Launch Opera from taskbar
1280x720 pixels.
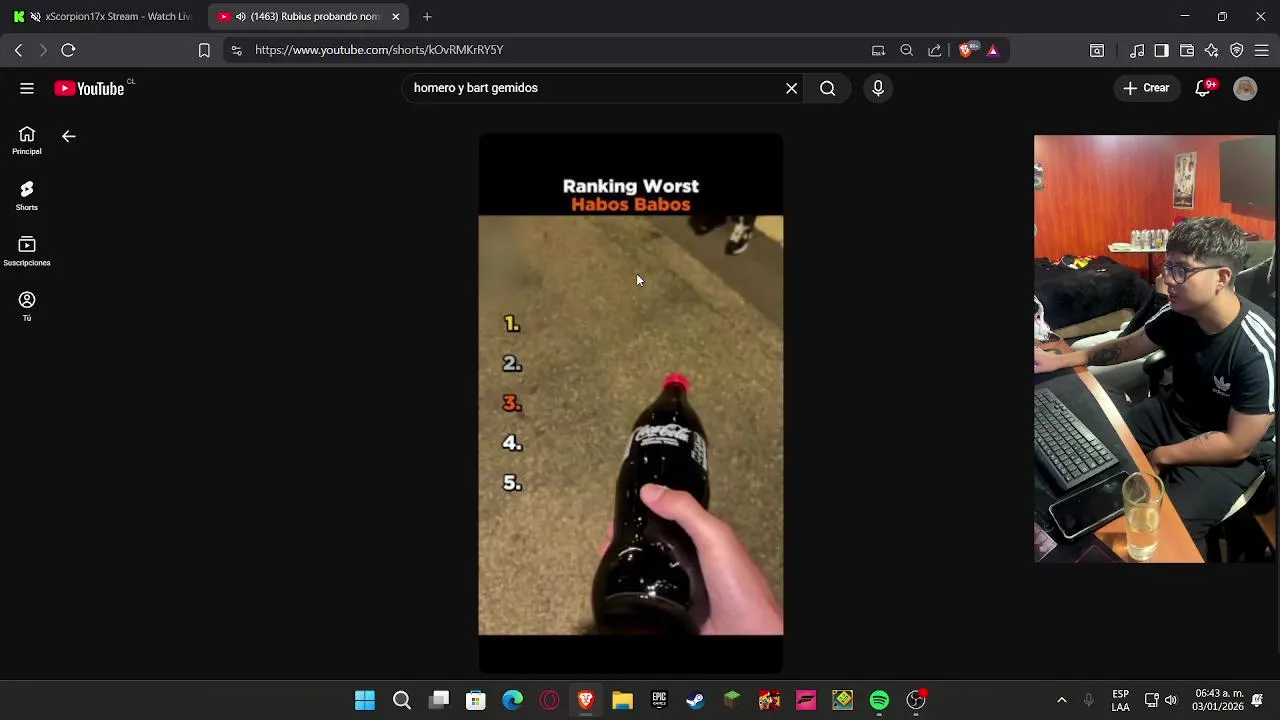[x=549, y=700]
